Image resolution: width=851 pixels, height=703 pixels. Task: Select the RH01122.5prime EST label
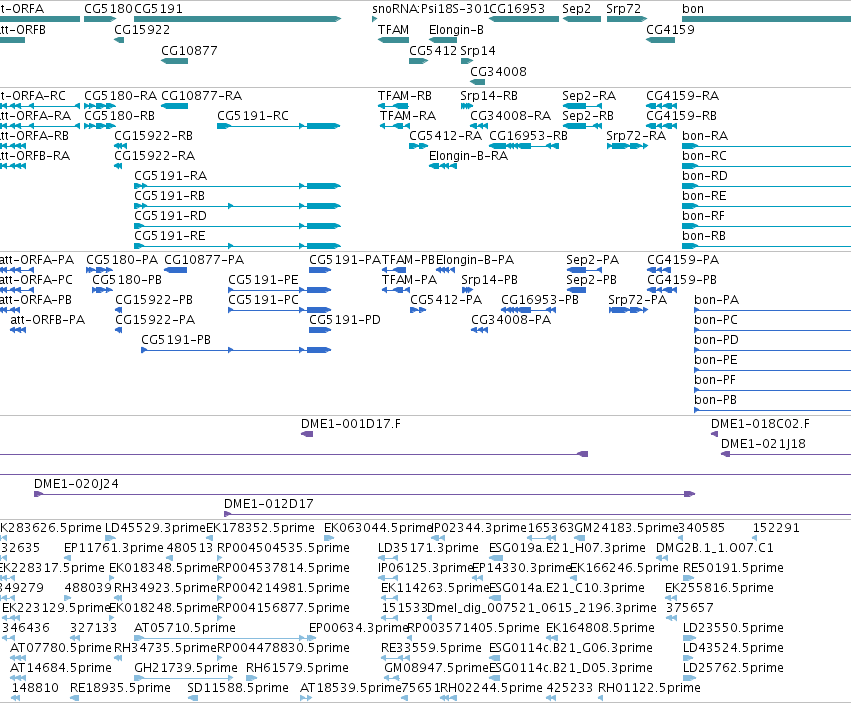(649, 688)
